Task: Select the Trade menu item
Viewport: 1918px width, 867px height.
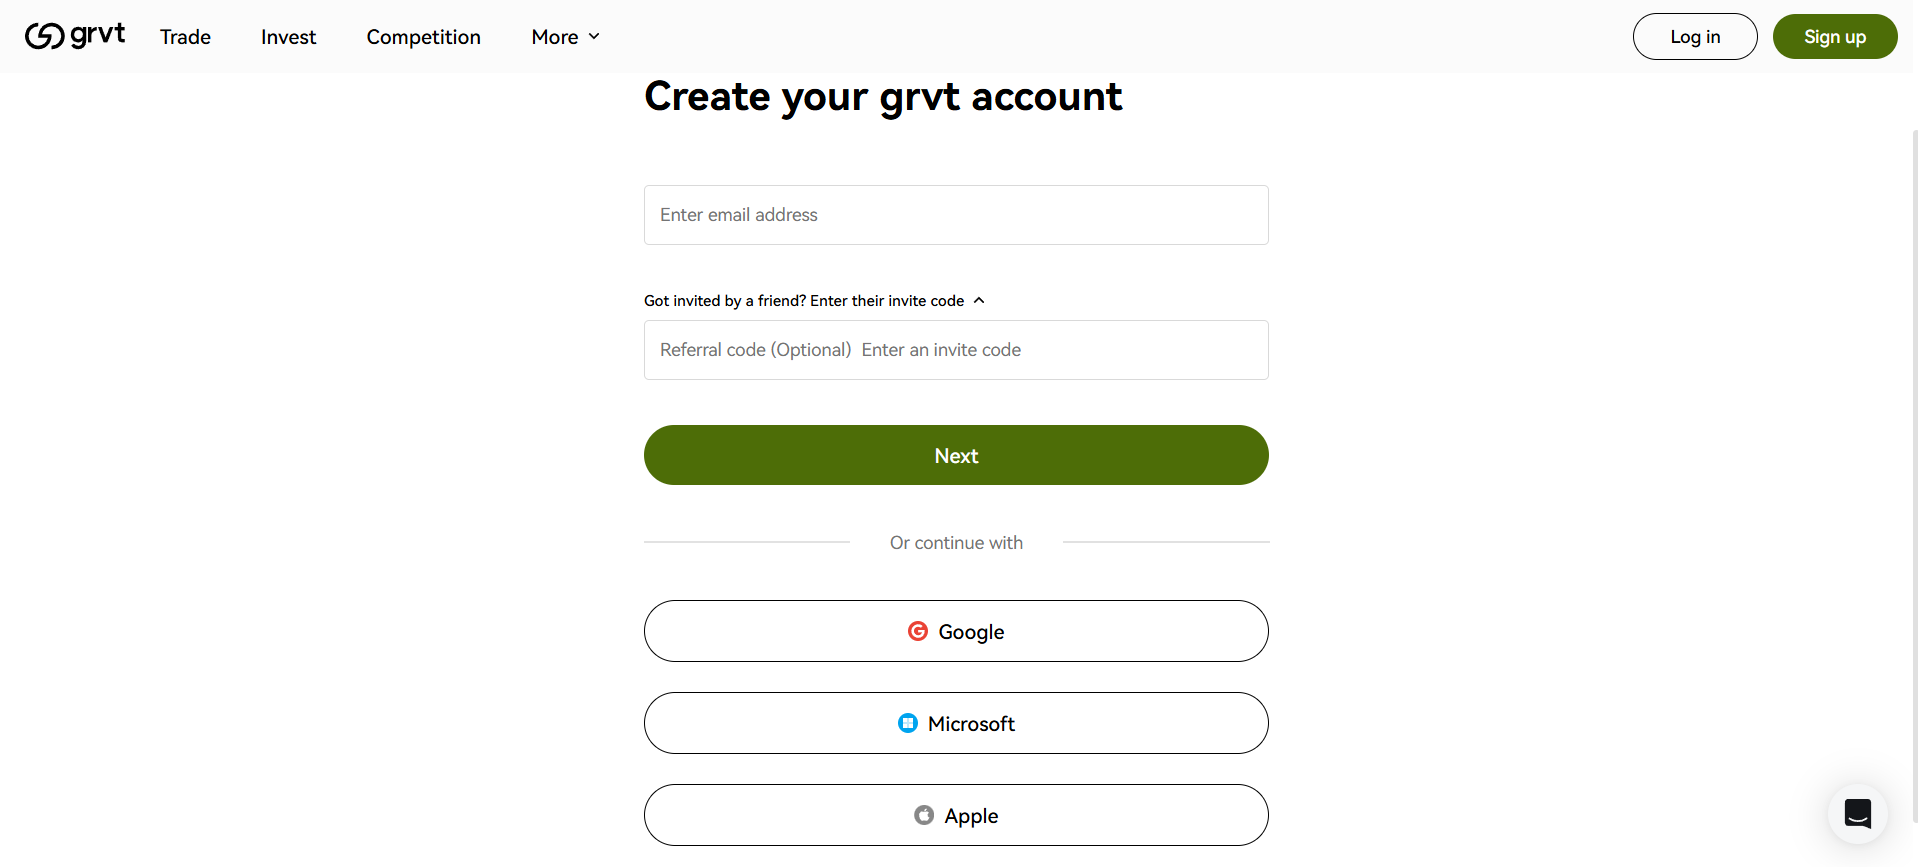Action: coord(184,37)
